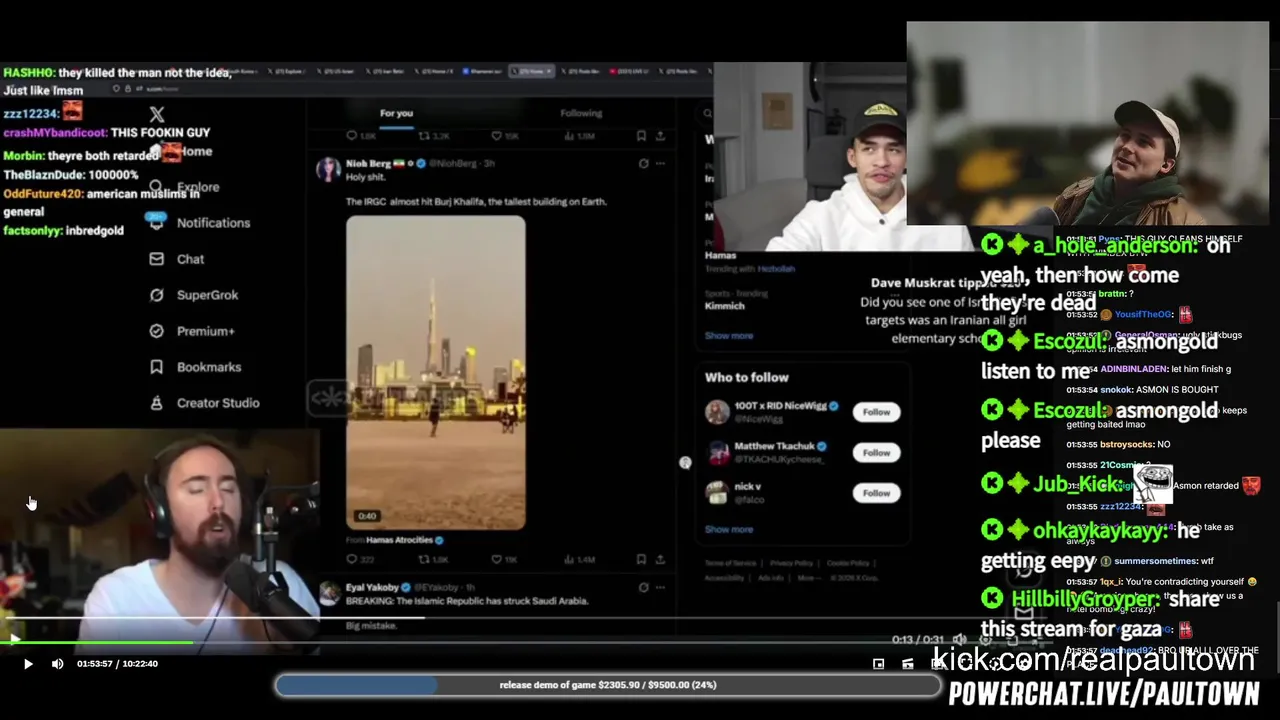Open the Terms of Service footer link
Screen dimensions: 1280x720
(730, 563)
